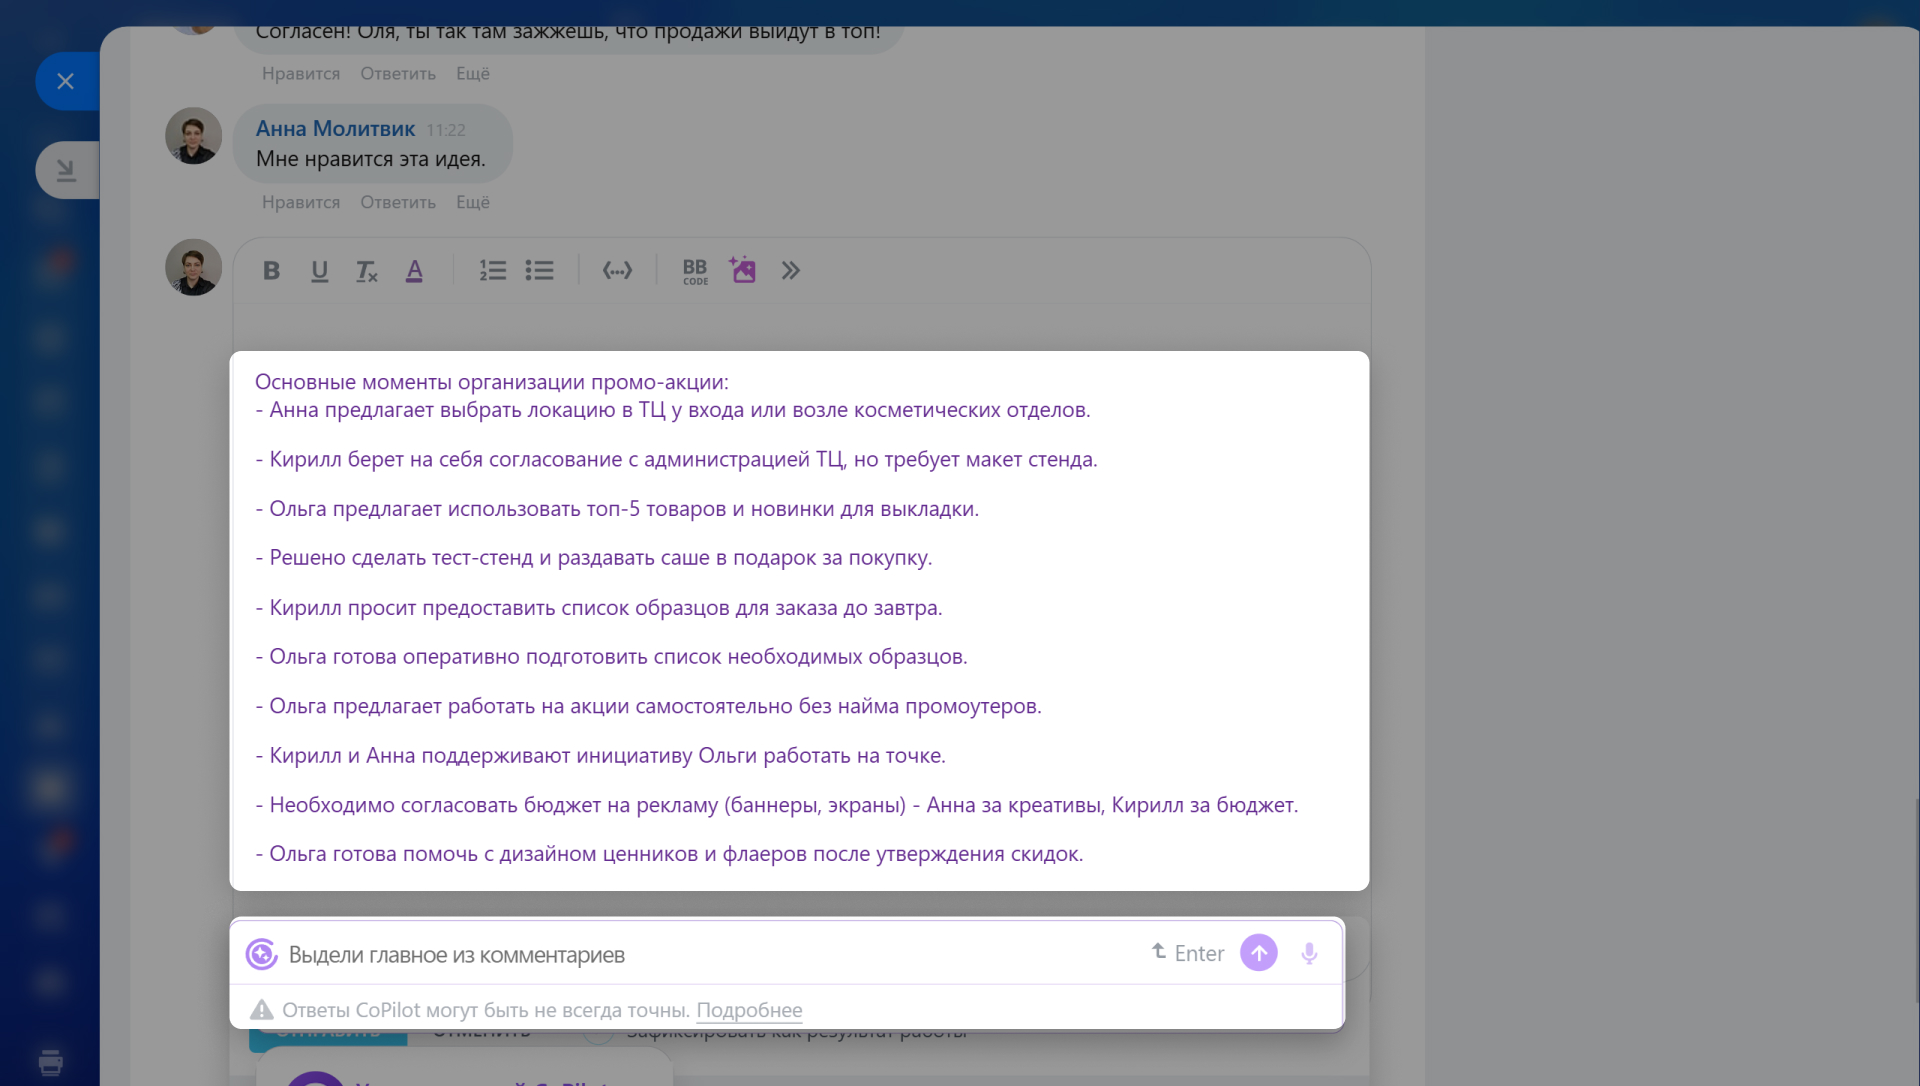Open the text color picker
Screen dimensions: 1920x1086
pyautogui.click(x=414, y=270)
